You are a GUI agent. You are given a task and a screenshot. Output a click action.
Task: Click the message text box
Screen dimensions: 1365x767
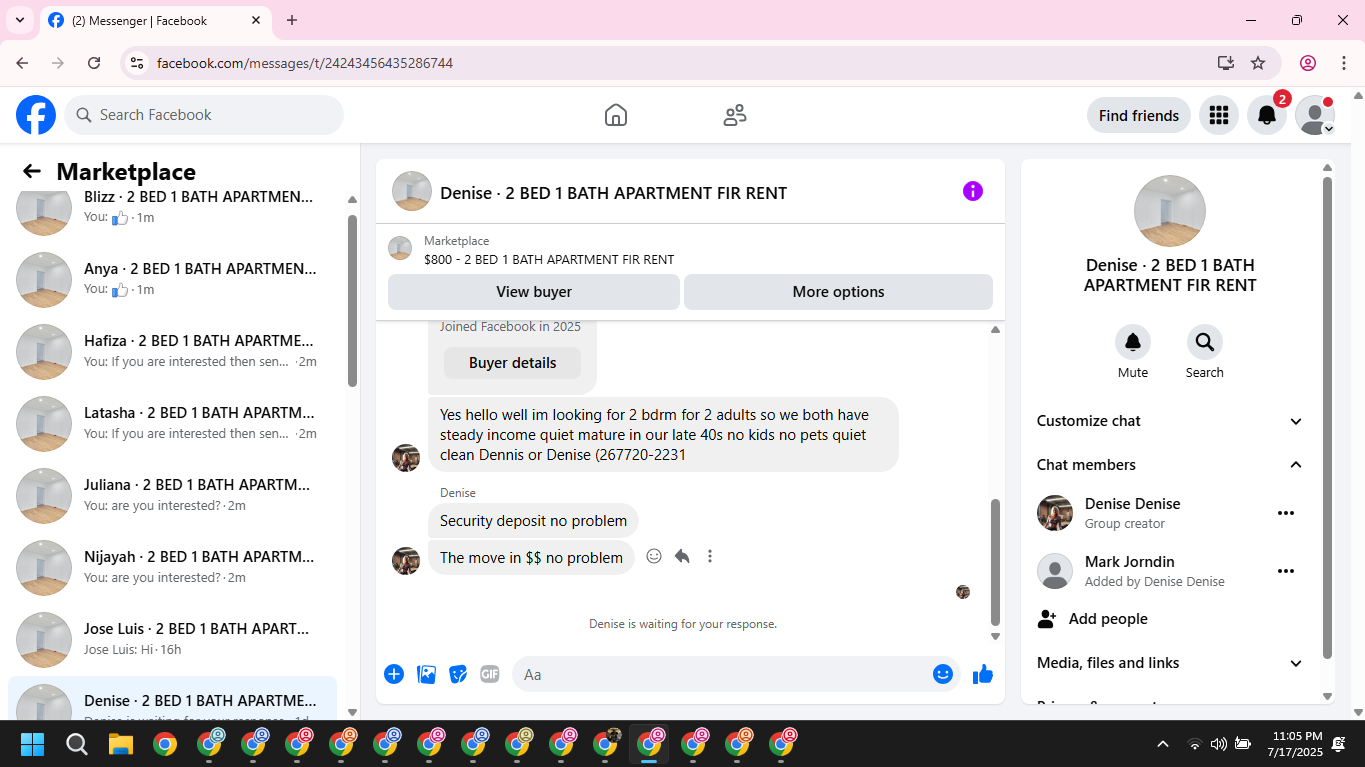(720, 674)
